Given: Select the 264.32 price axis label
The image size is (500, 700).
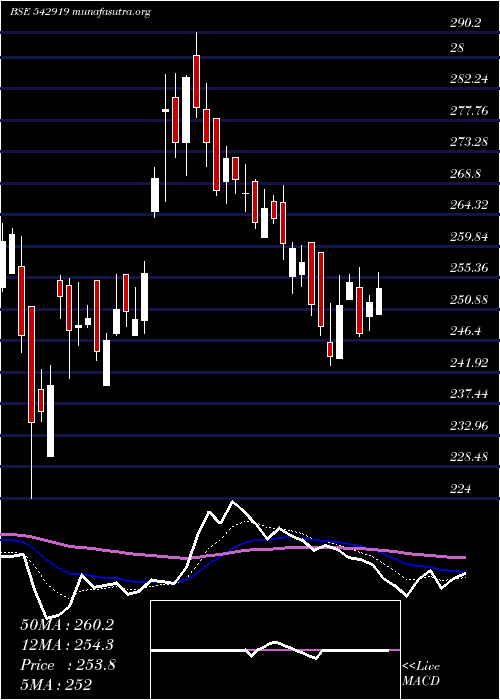Looking at the screenshot, I should [x=469, y=205].
